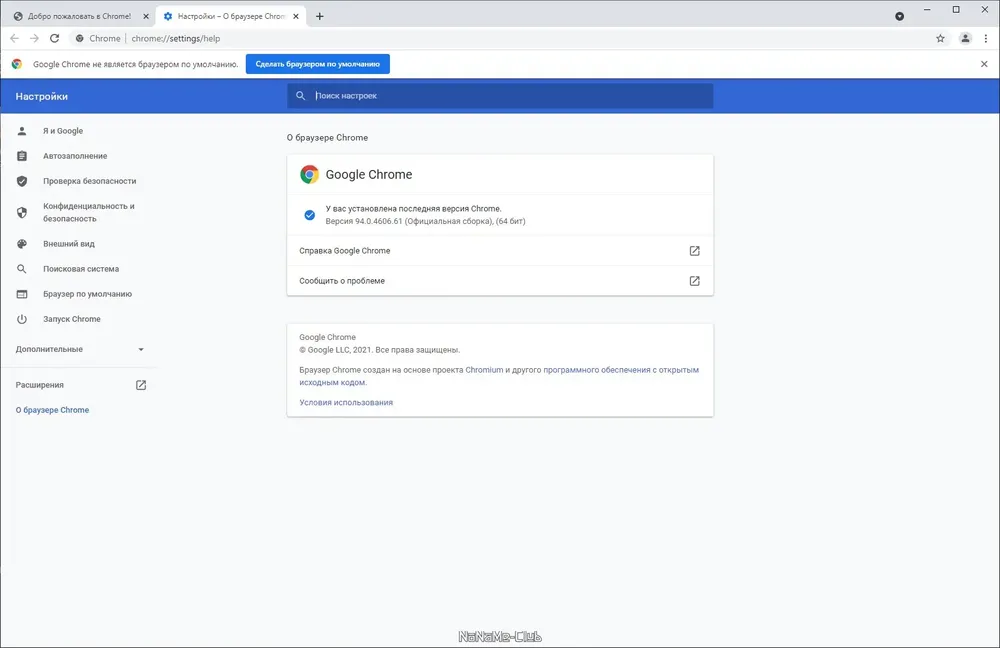Bookmark this page with the star icon
The image size is (1000, 648).
[x=940, y=38]
